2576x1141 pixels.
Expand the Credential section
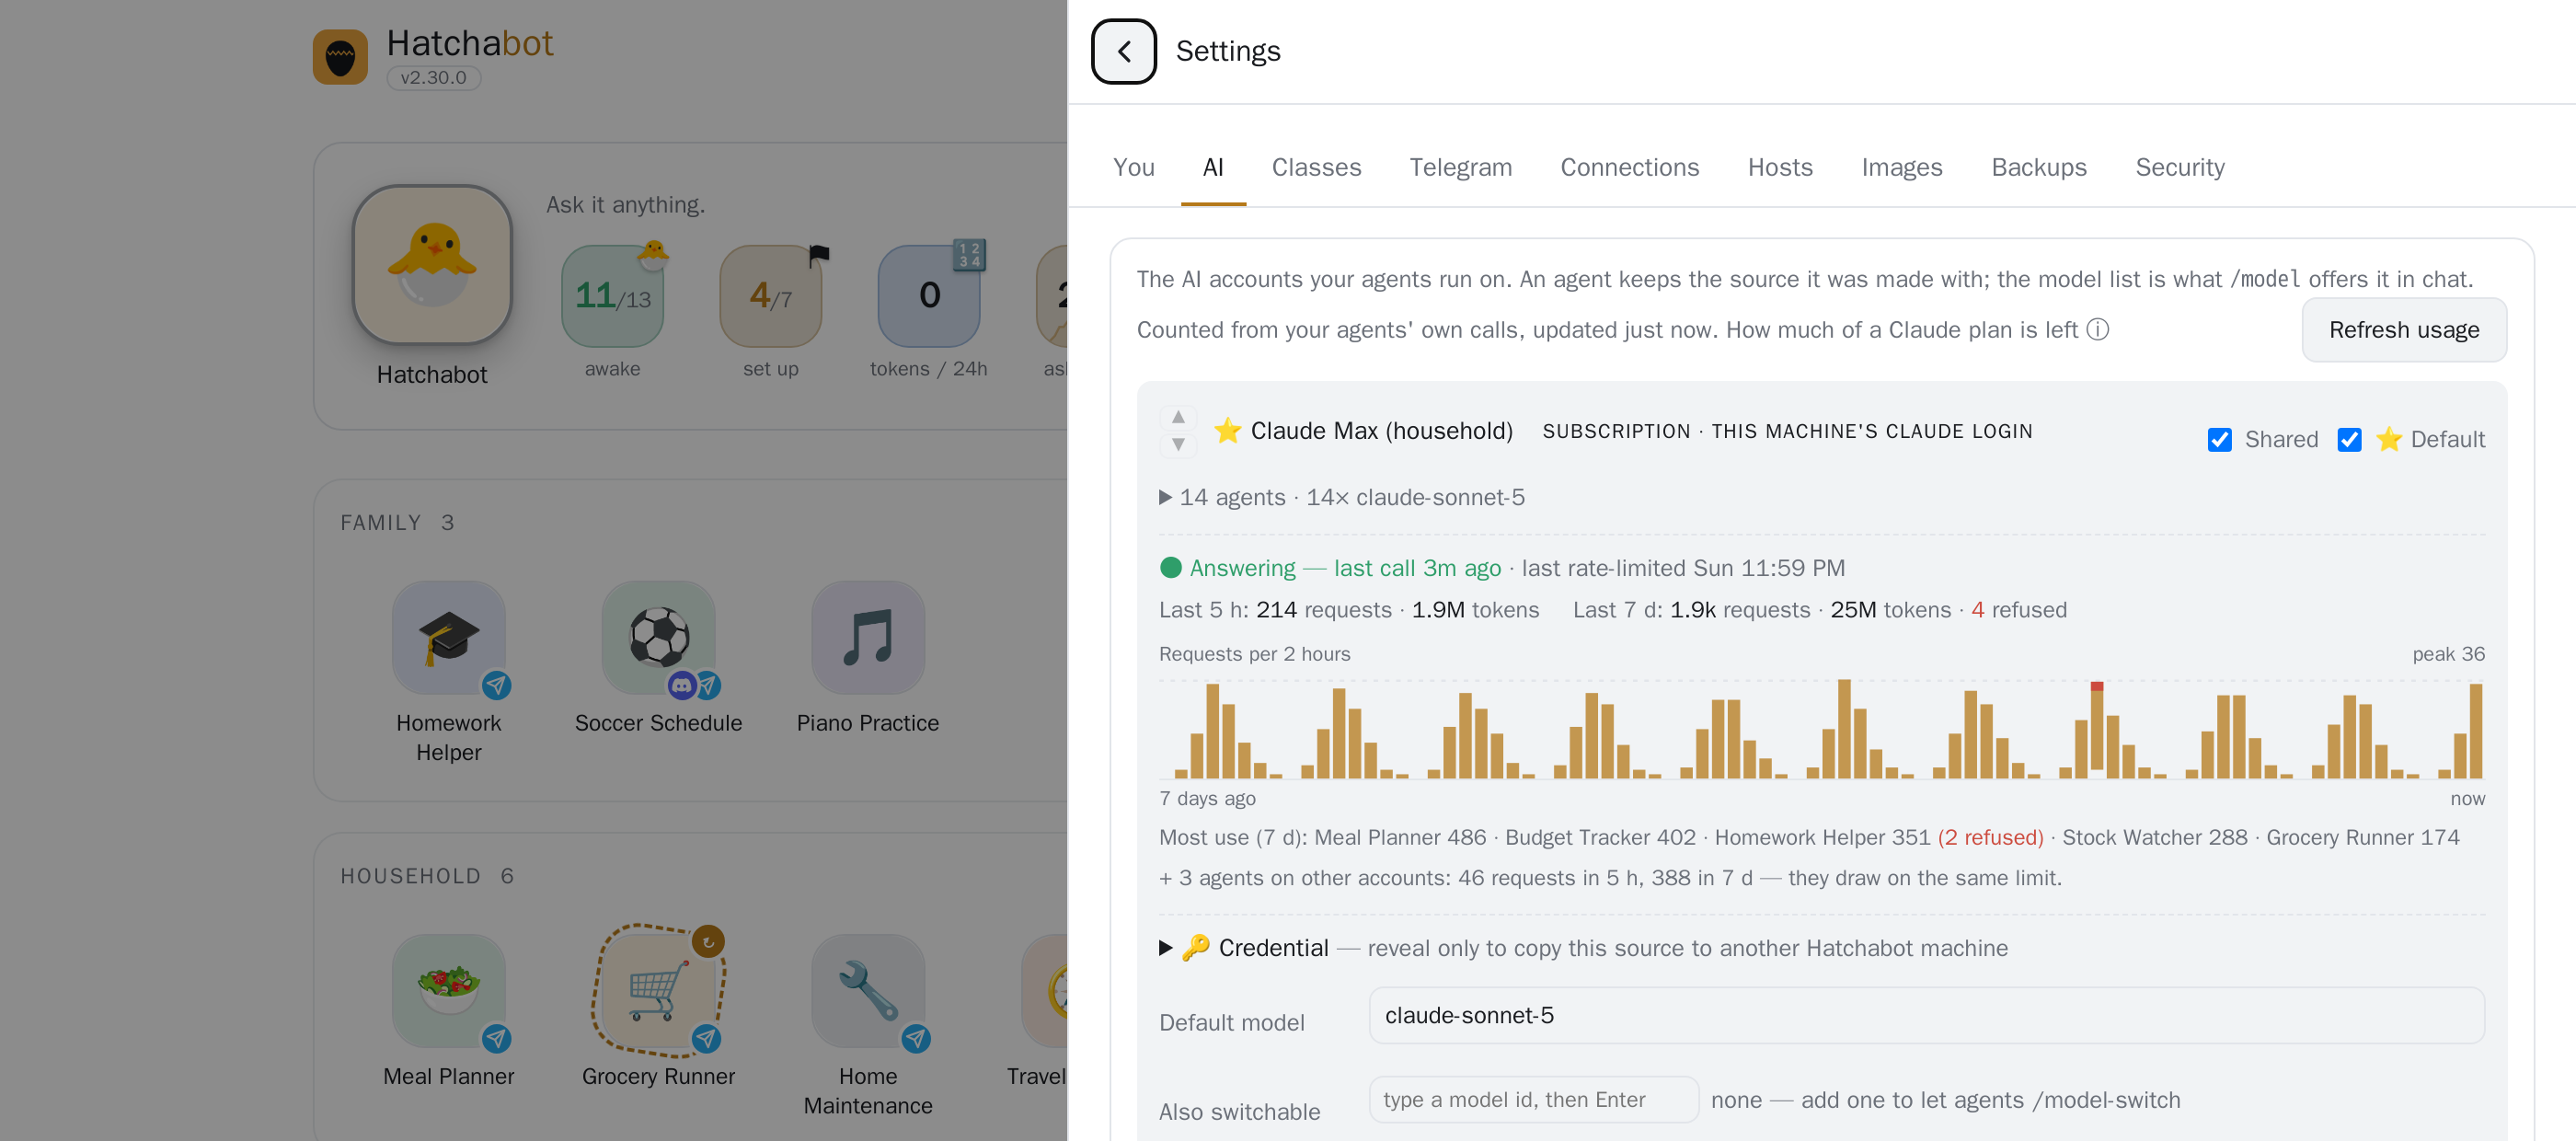[x=1582, y=947]
